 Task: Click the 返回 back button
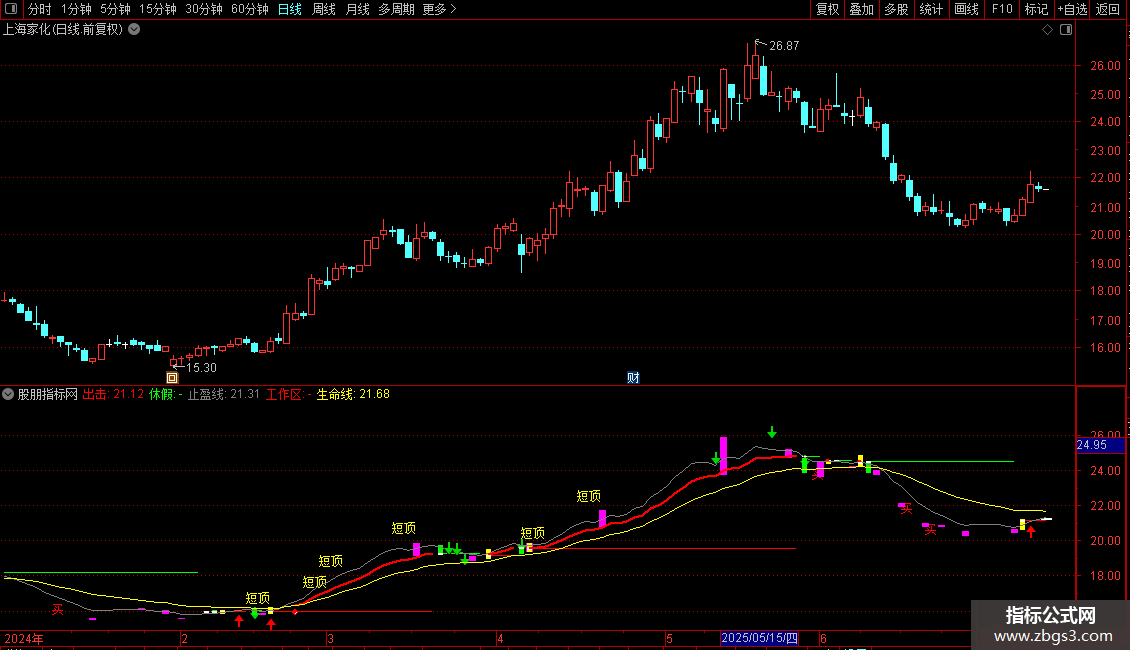click(x=1108, y=9)
